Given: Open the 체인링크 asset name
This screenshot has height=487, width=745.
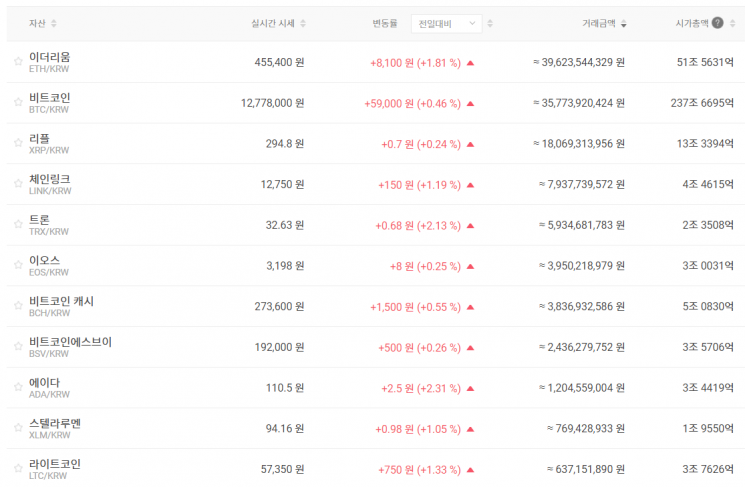Looking at the screenshot, I should tap(49, 179).
